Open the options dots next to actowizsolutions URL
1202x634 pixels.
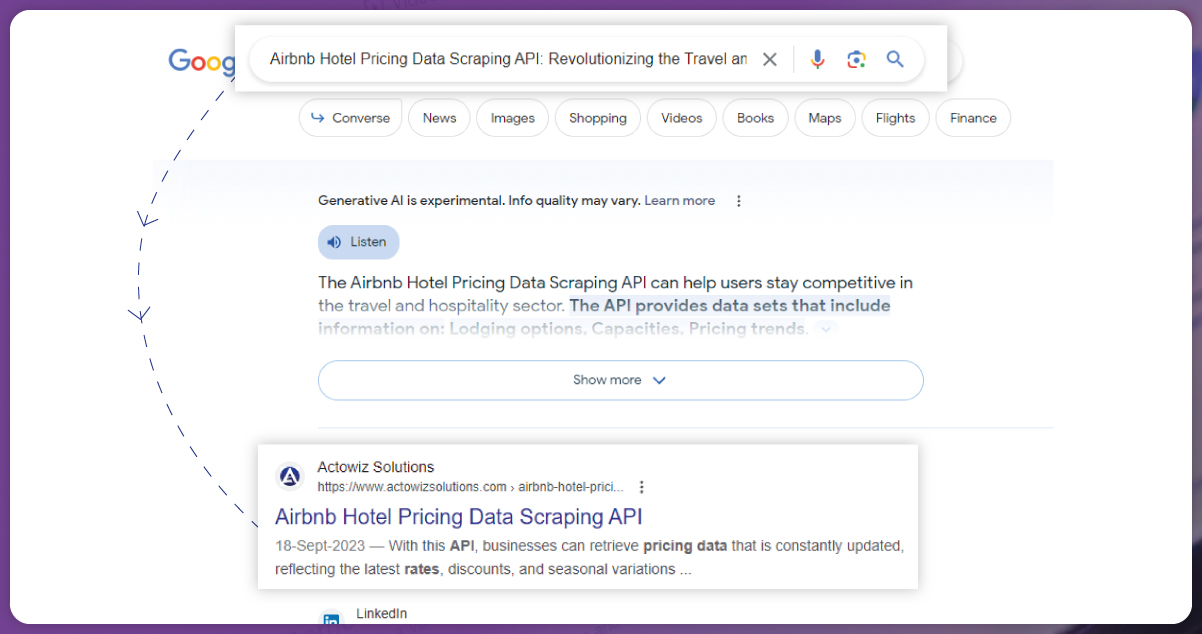click(642, 487)
